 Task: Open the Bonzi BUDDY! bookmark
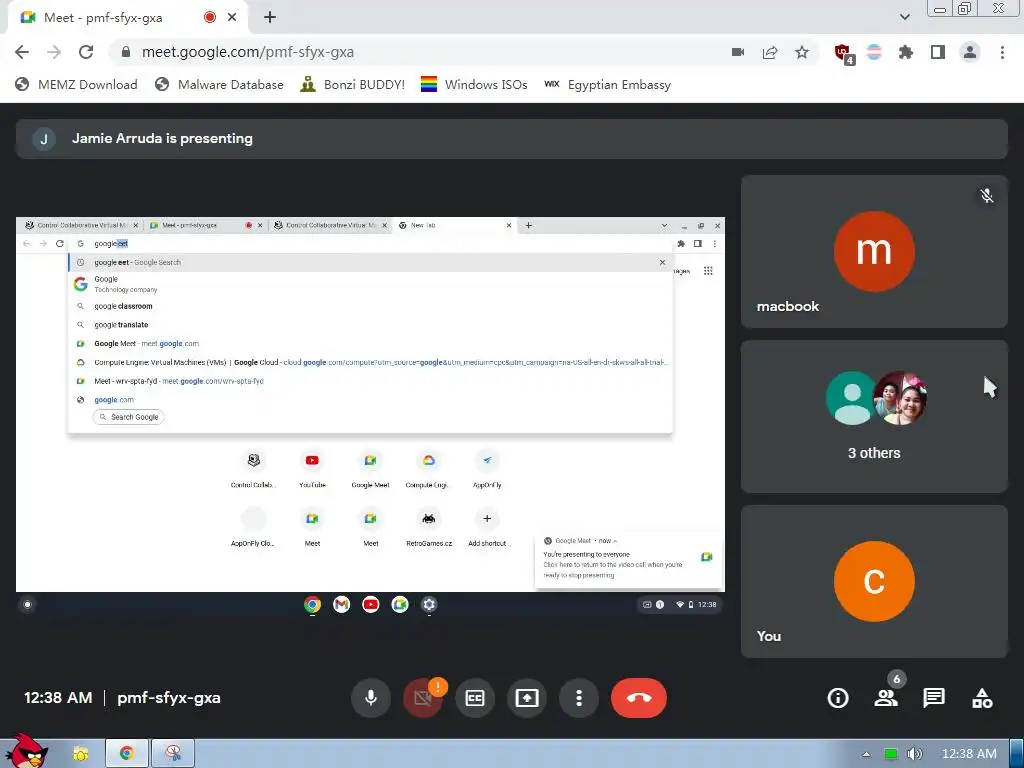click(x=353, y=84)
